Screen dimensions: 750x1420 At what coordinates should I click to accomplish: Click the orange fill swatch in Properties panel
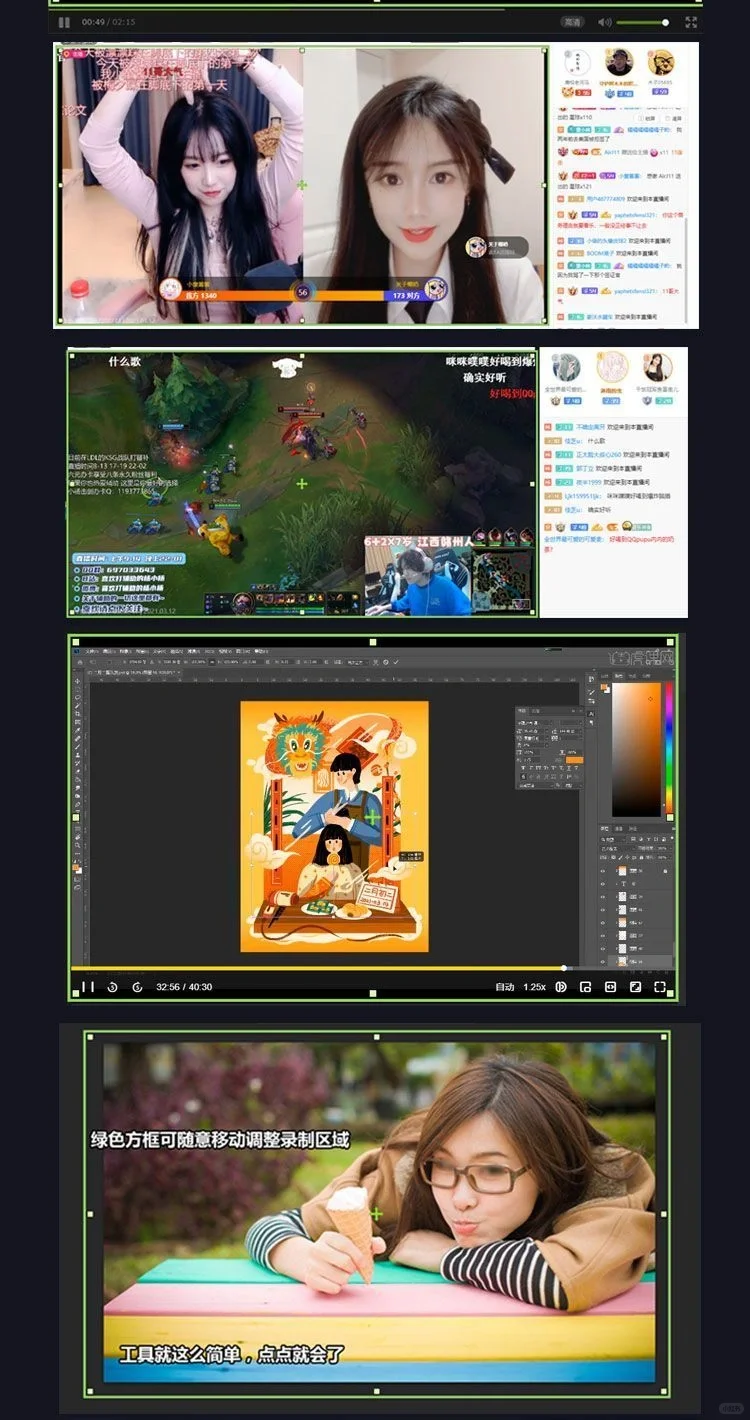pyautogui.click(x=573, y=761)
